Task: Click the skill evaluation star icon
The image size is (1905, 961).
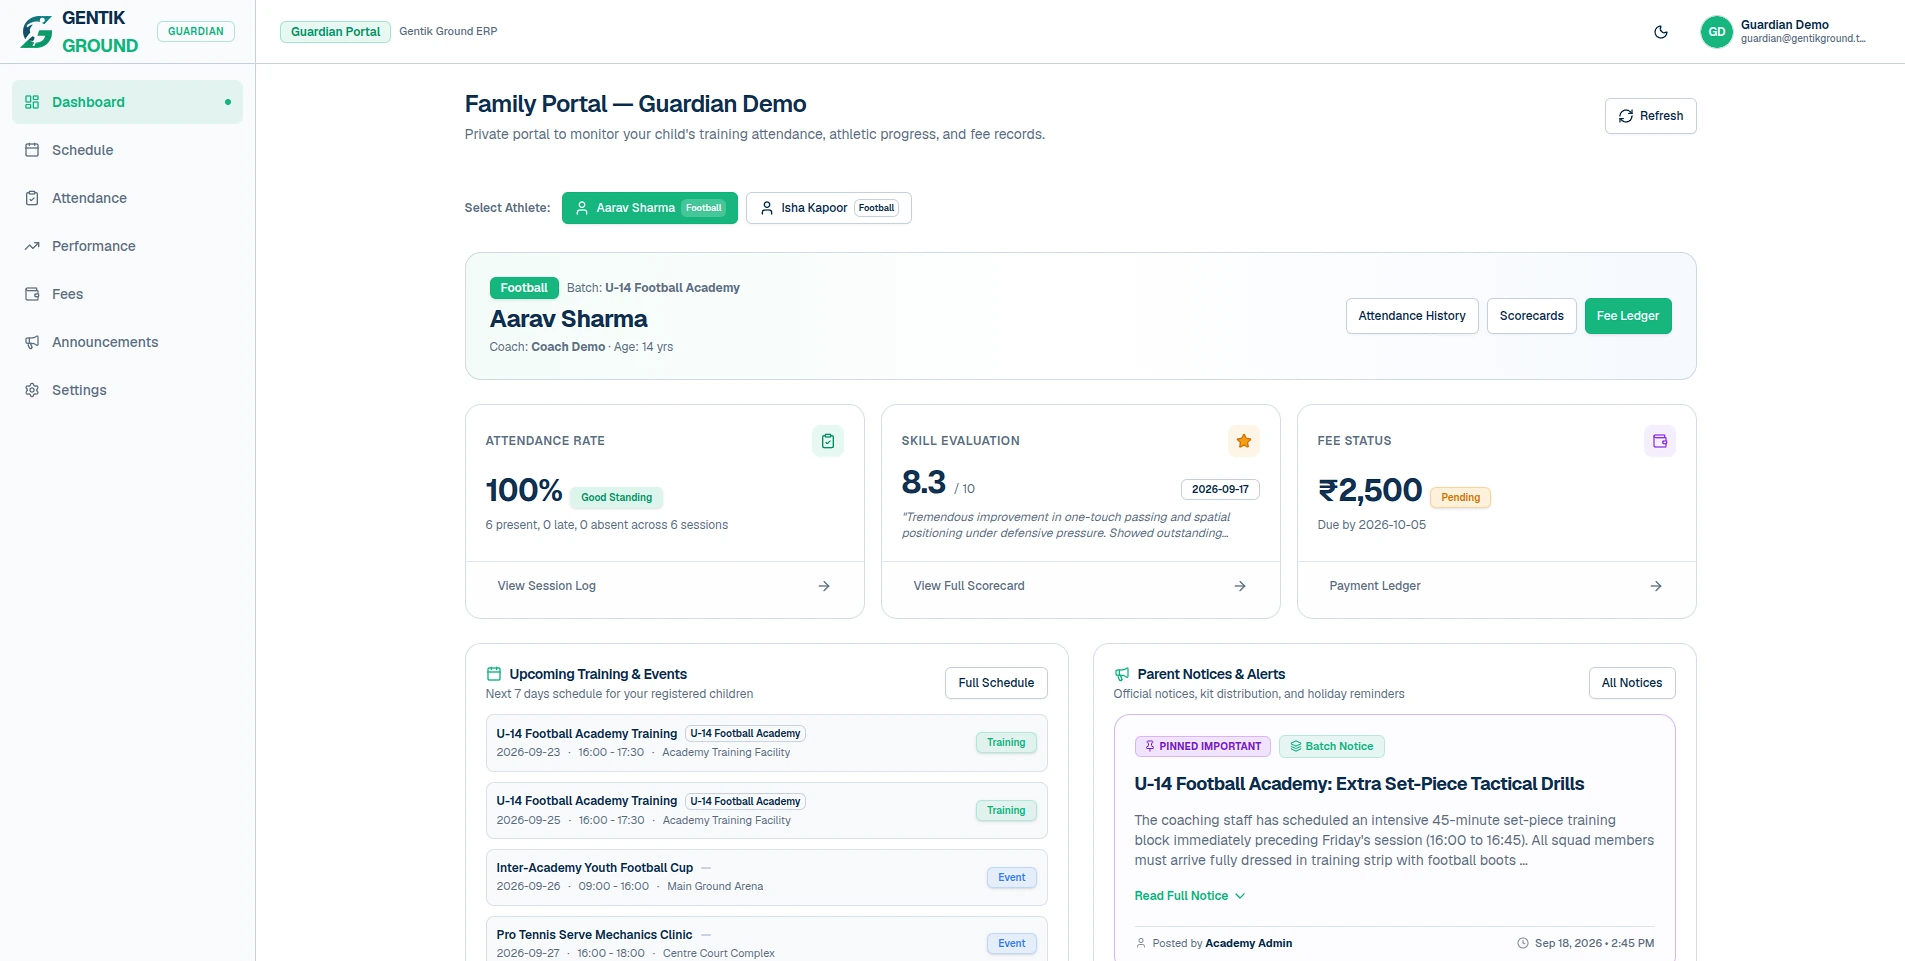Action: click(1244, 441)
